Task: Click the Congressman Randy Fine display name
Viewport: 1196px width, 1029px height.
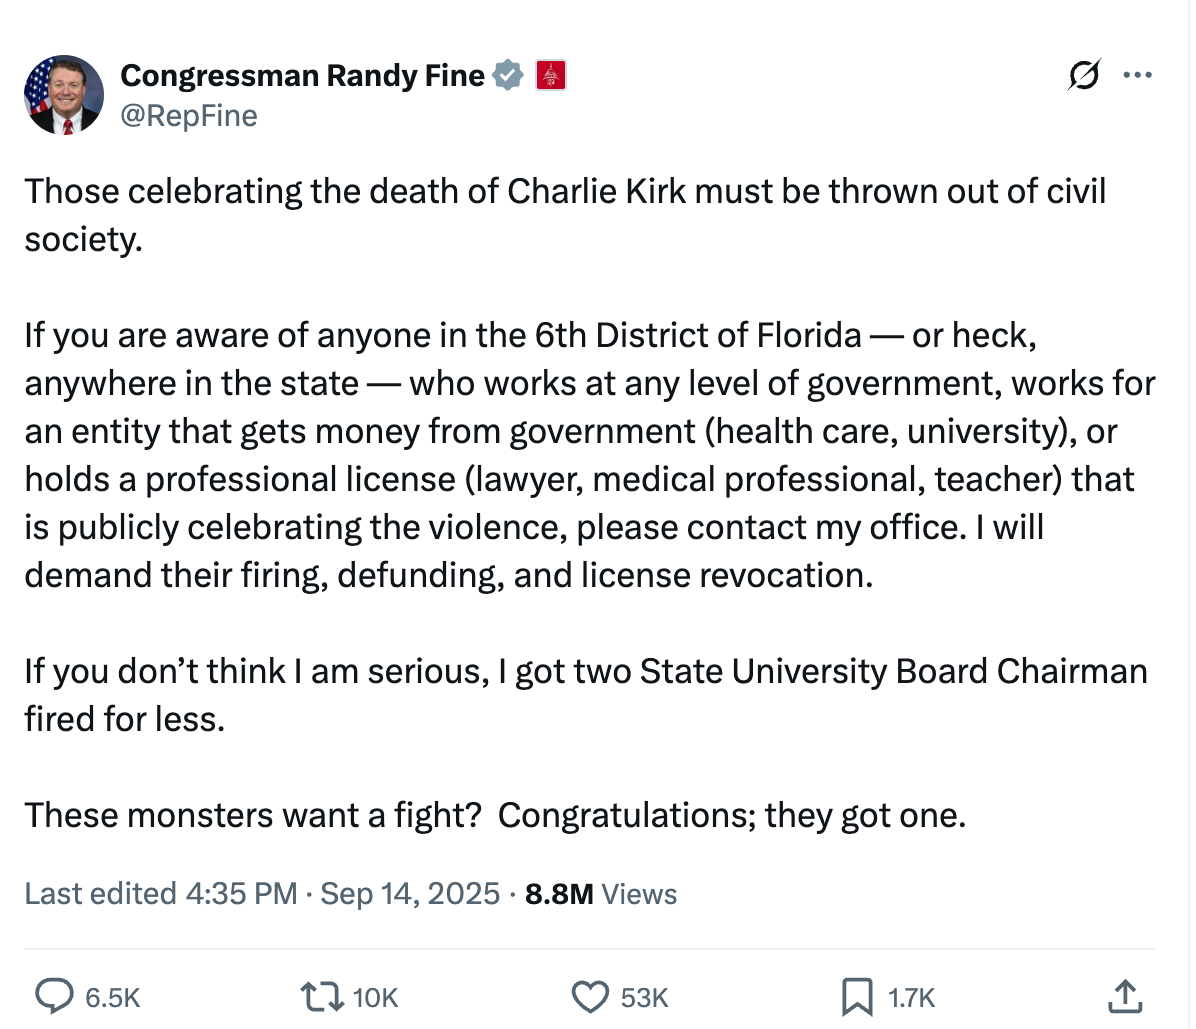Action: [302, 75]
